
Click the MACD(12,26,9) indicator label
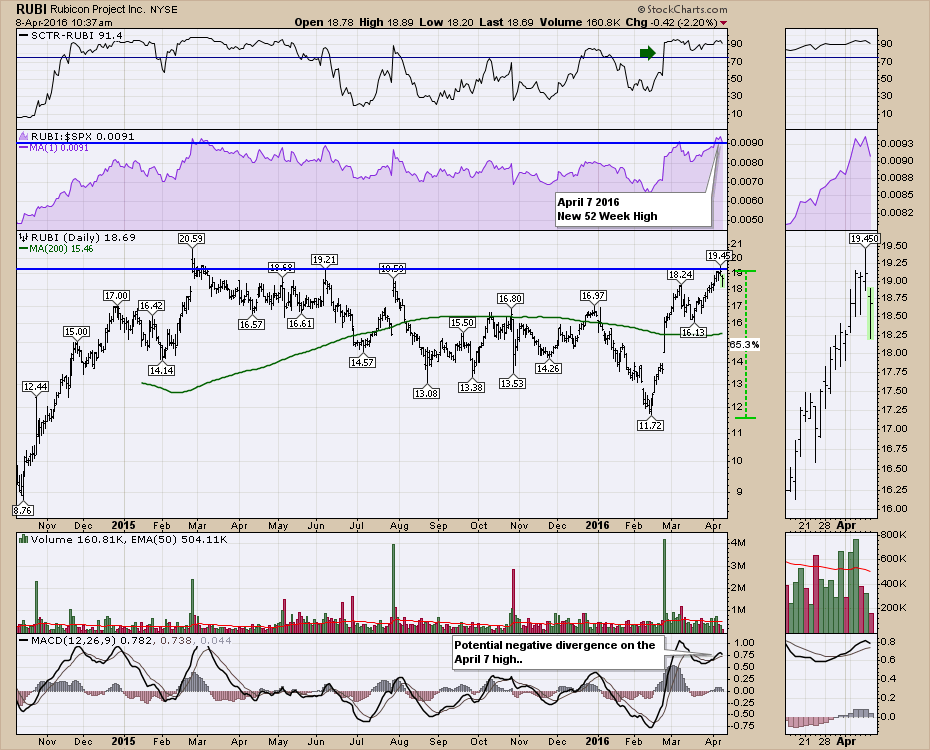tap(68, 639)
